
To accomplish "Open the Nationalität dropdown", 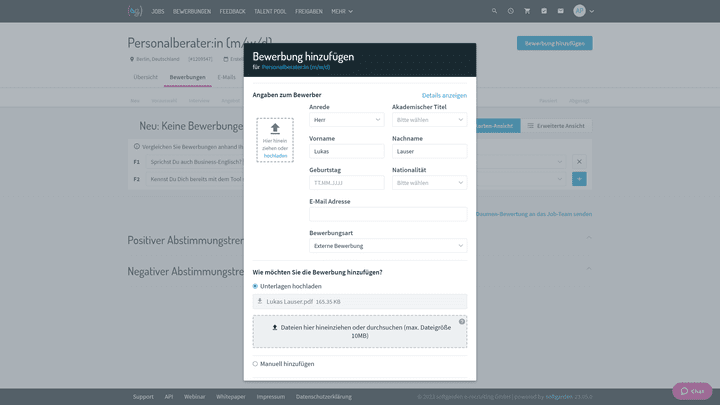I will [x=429, y=183].
